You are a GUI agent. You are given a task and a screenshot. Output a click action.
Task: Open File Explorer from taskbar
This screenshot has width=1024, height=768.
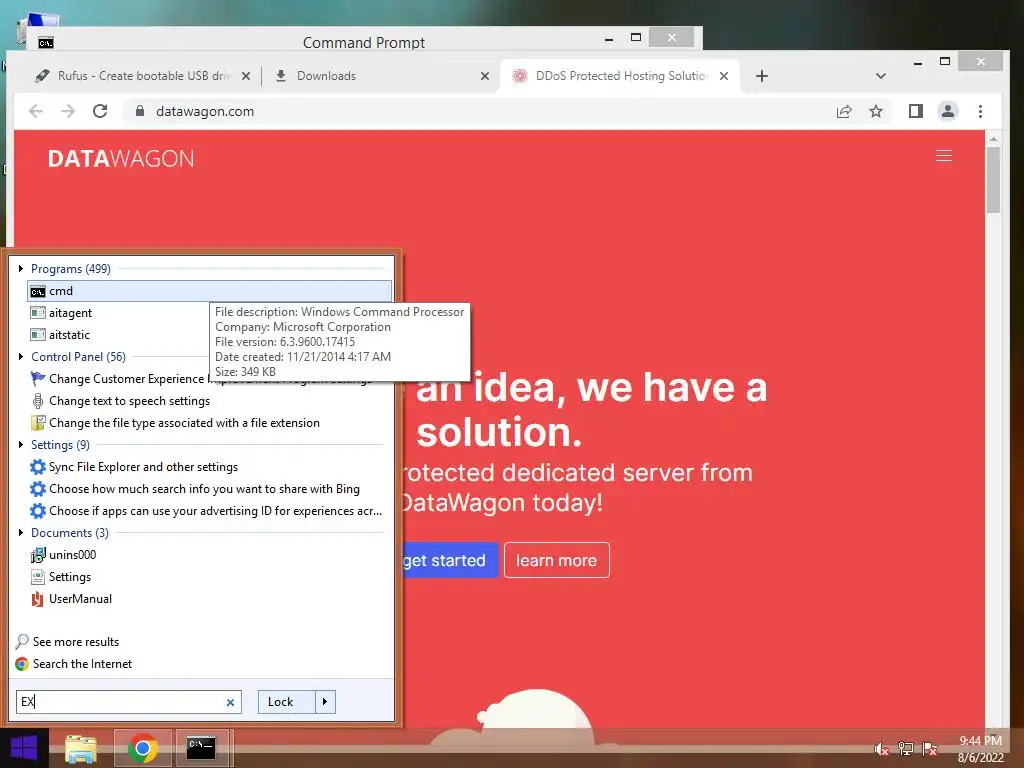[x=81, y=748]
